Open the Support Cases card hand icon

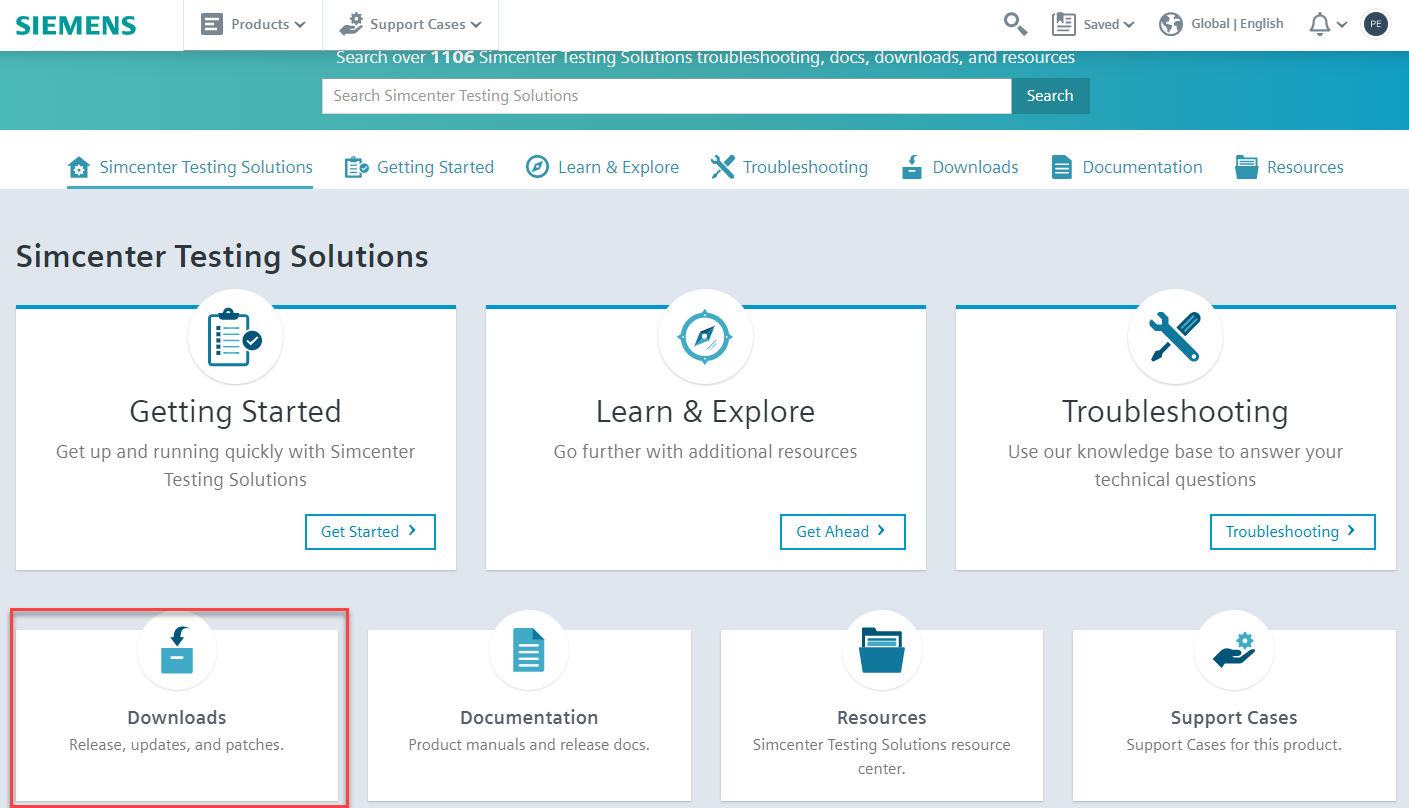click(x=1234, y=650)
